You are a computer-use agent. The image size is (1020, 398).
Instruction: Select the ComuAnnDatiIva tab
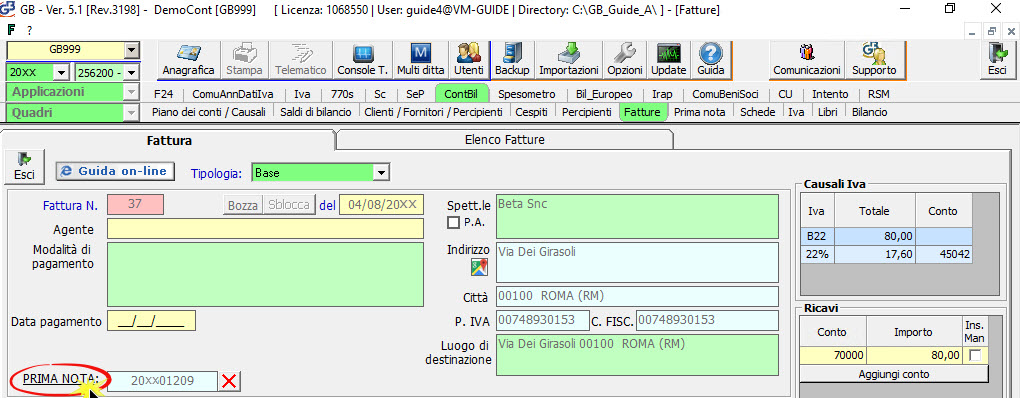coord(233,94)
